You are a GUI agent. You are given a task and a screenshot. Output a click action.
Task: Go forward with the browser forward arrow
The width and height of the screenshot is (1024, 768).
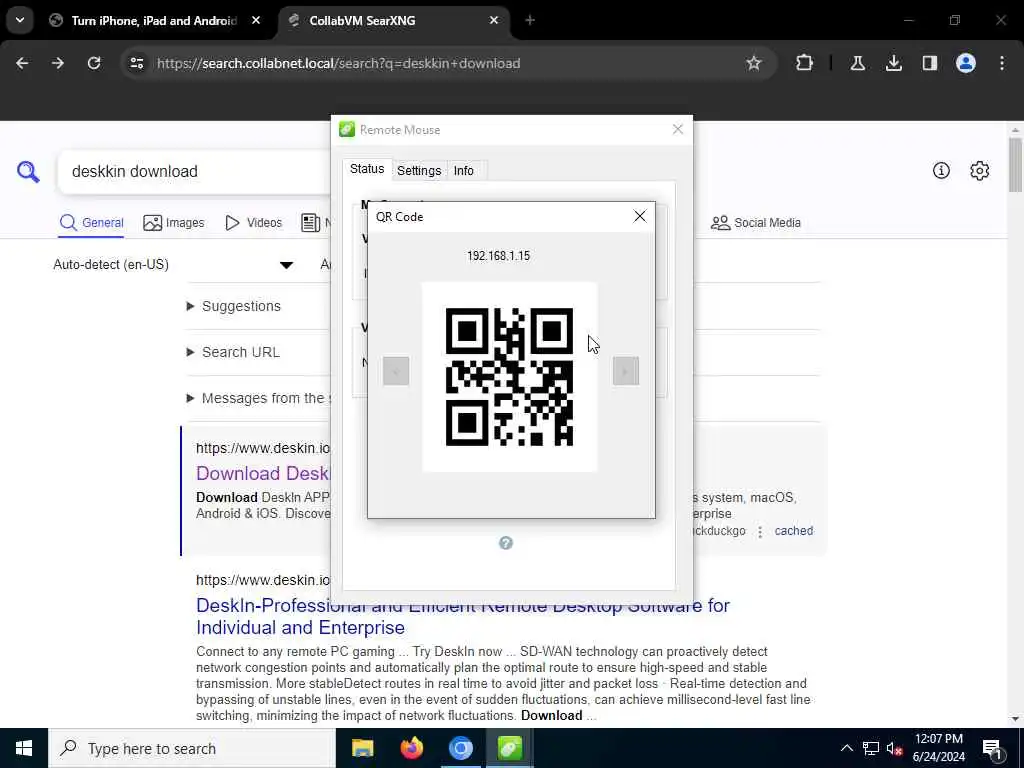point(58,63)
